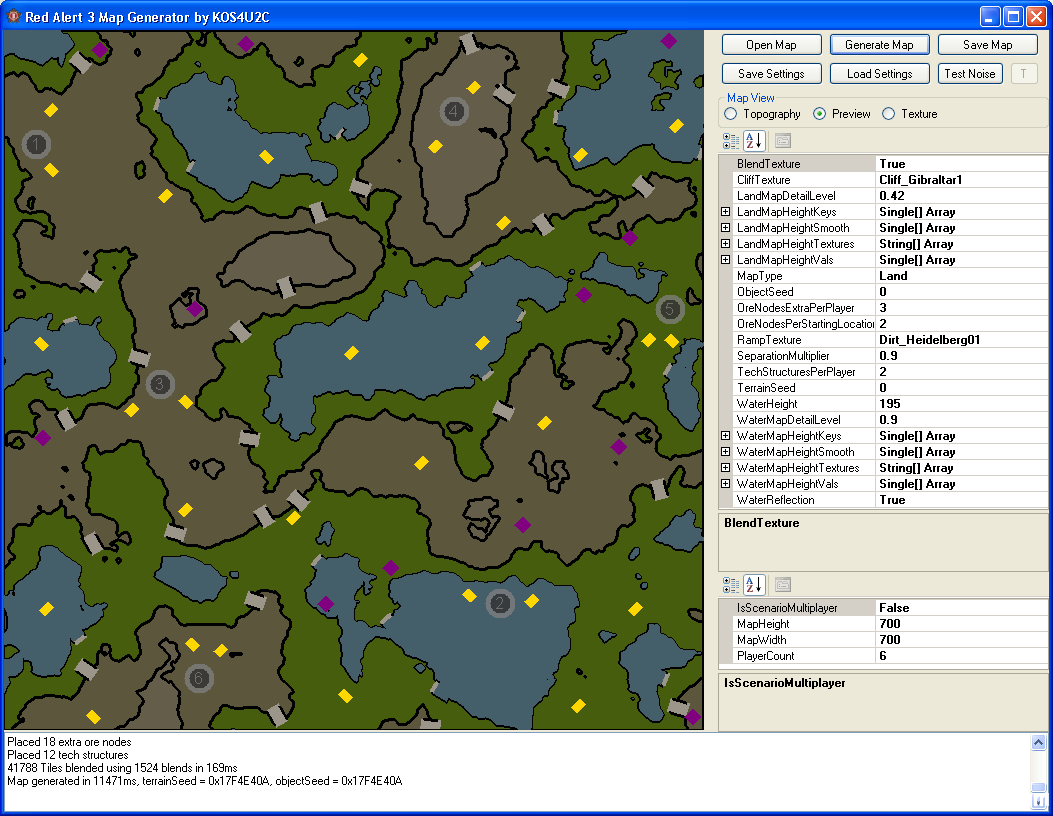
Task: Click player start marker 6 on map
Action: pos(199,678)
